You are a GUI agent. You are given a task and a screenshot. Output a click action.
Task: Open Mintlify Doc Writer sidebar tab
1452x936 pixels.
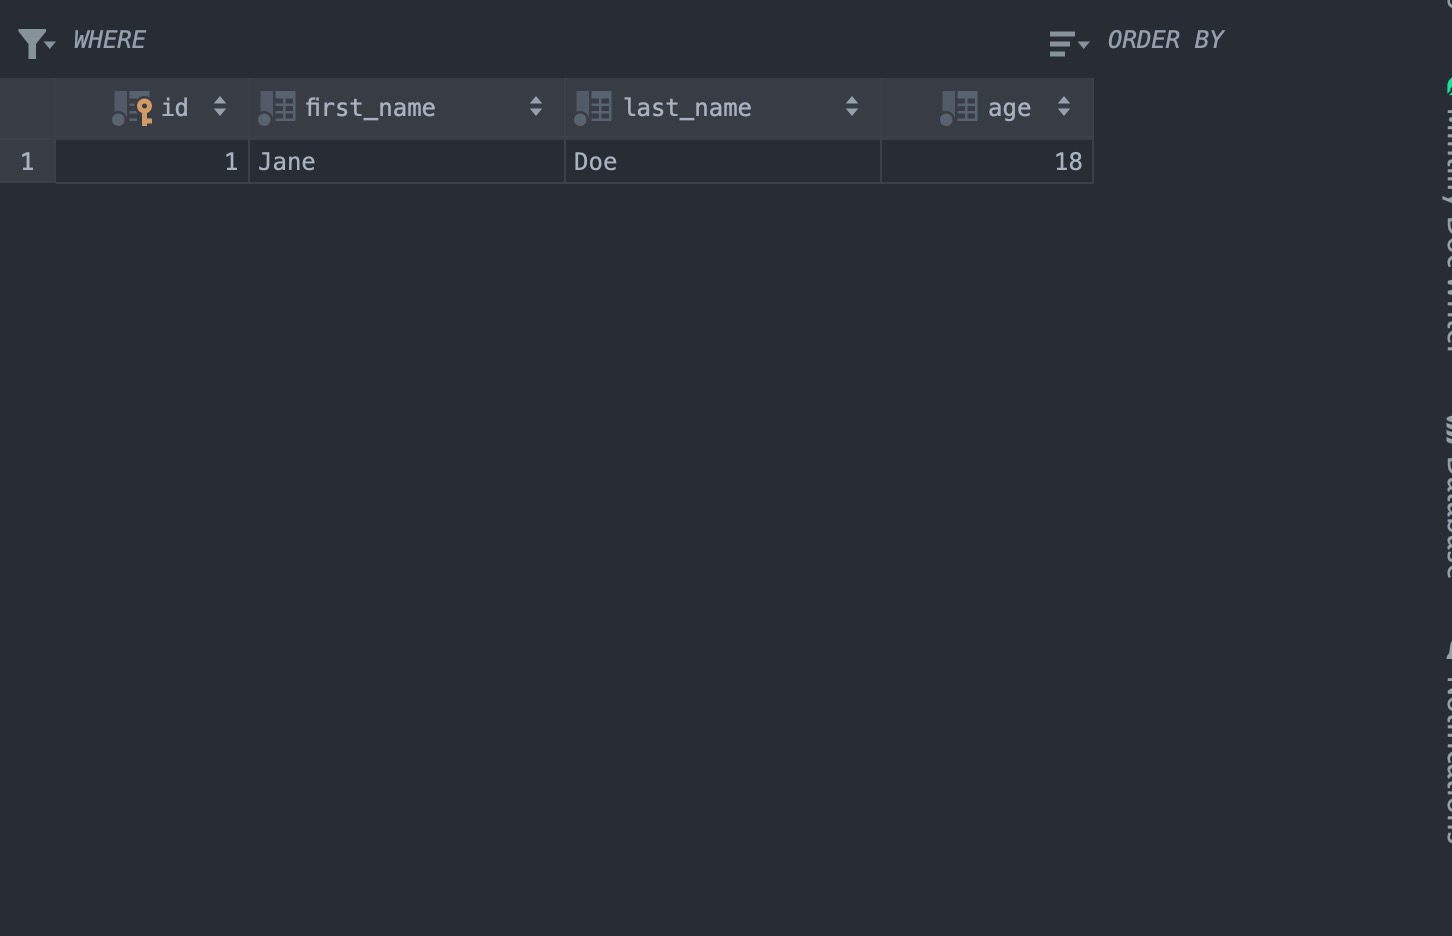[1445, 215]
